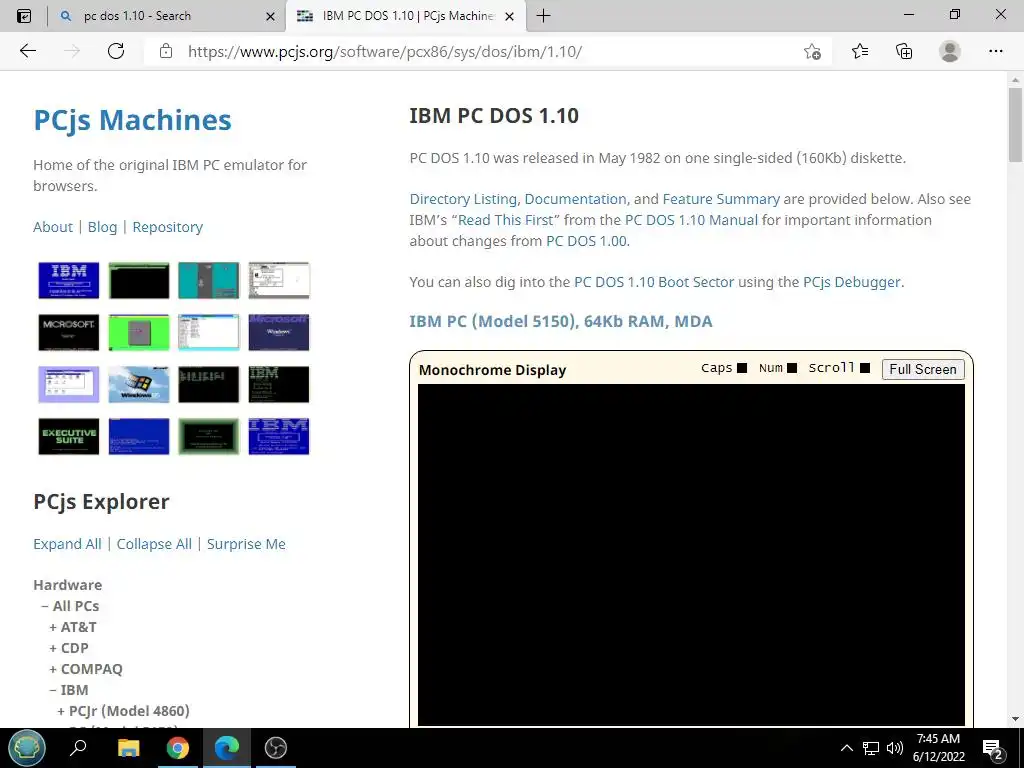
Task: Open the Executive Suite thumbnail
Action: (69, 436)
